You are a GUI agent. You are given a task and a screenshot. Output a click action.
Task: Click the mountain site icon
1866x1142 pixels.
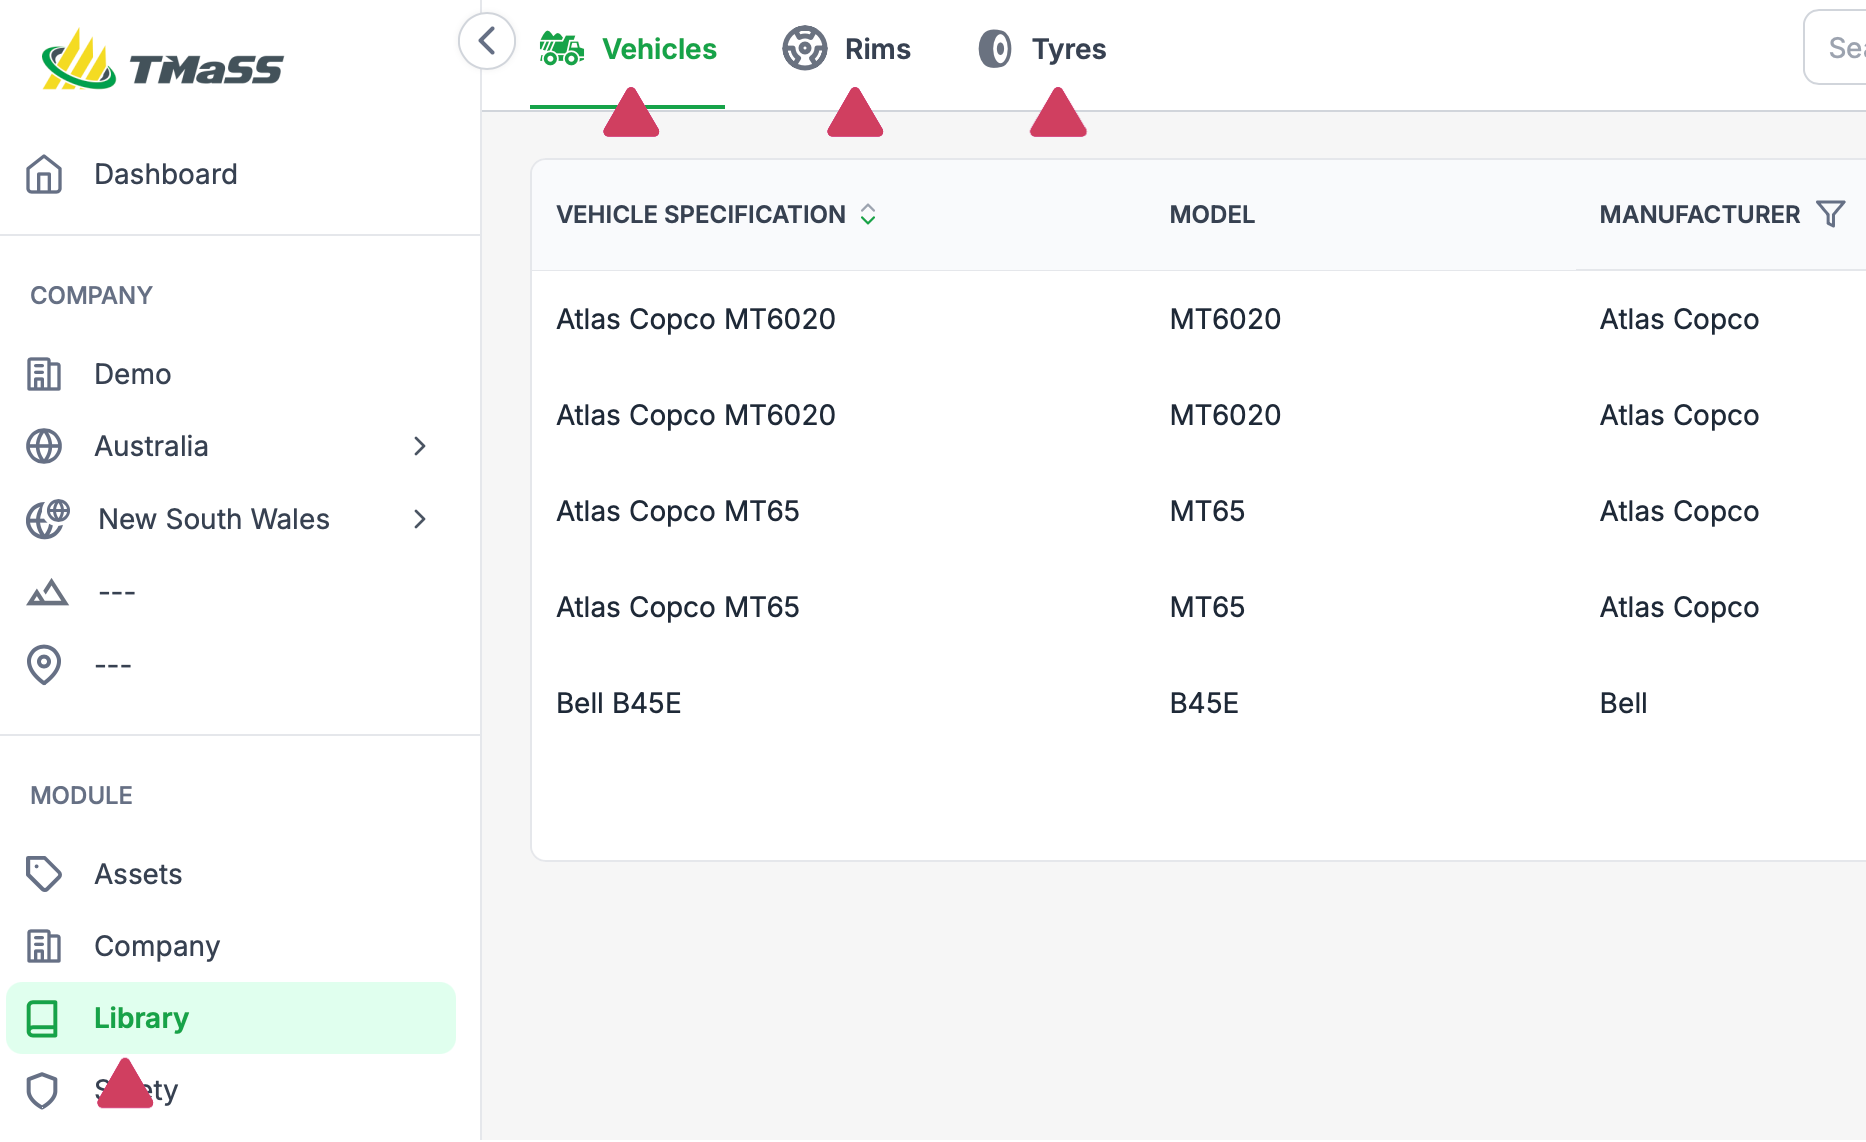[x=47, y=593]
